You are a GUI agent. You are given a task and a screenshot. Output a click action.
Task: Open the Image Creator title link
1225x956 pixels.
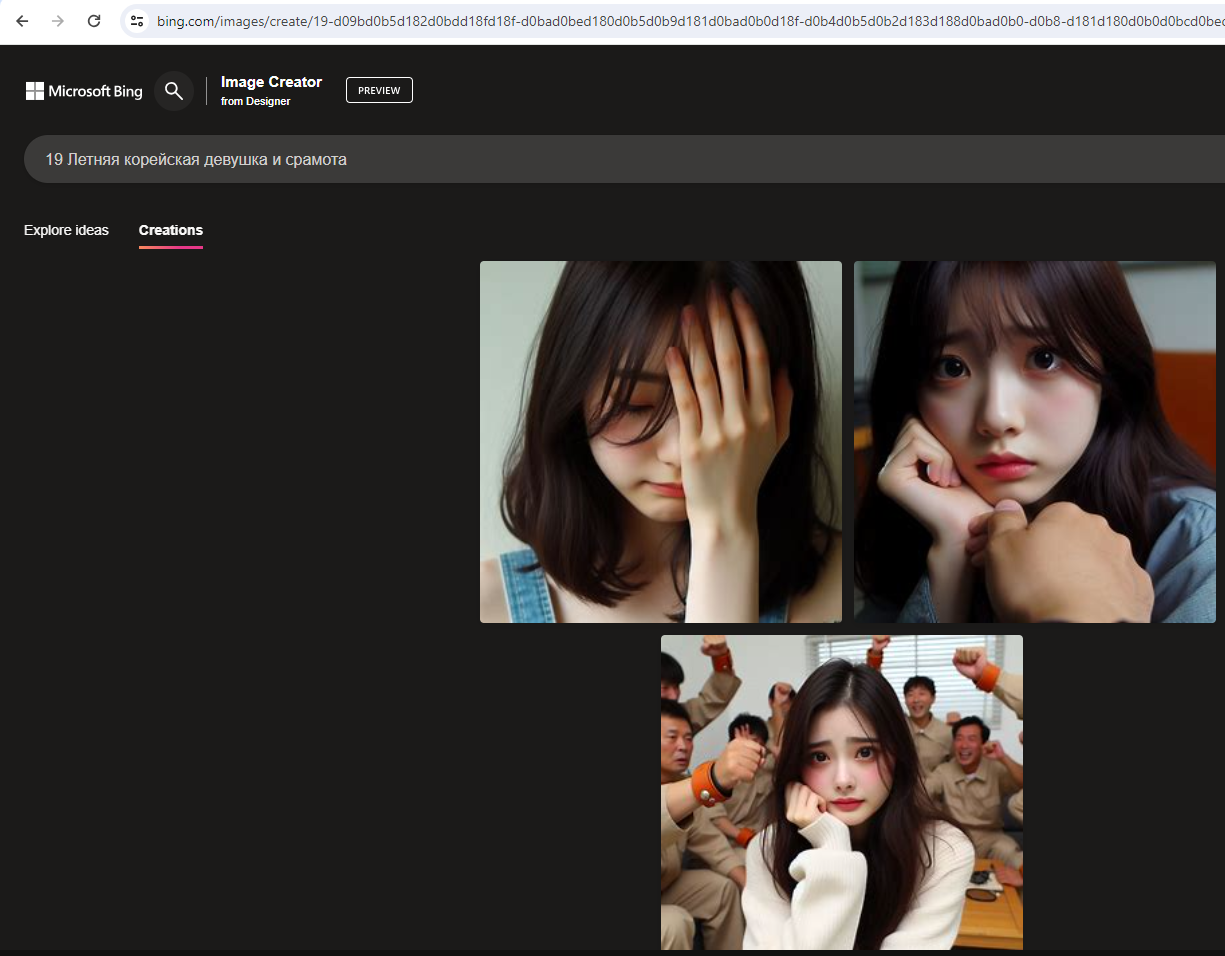[x=271, y=82]
